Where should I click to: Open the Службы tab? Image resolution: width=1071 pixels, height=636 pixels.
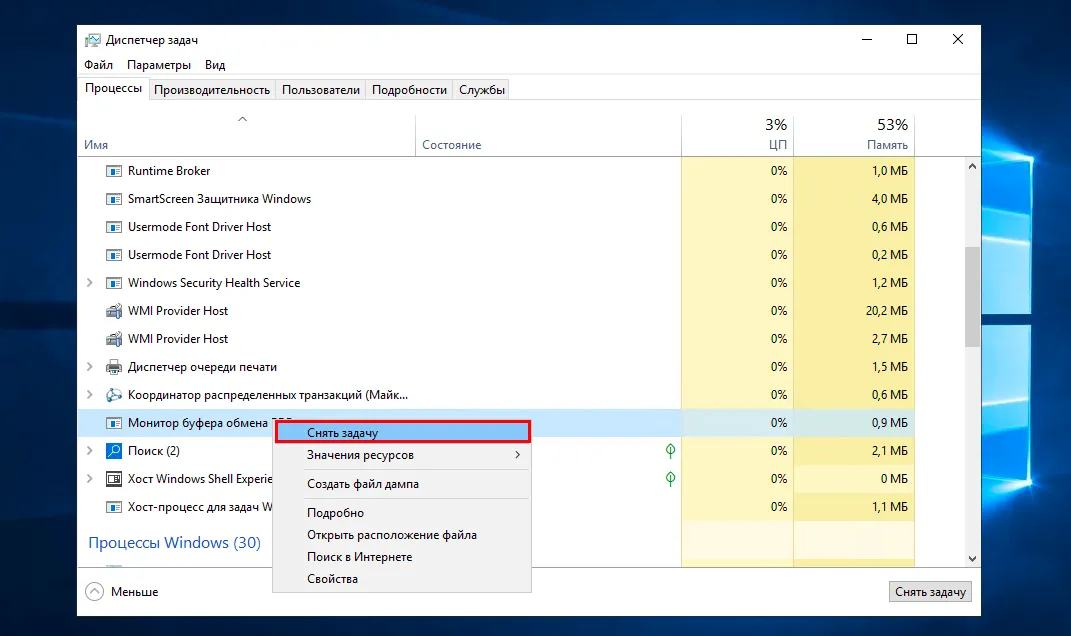click(x=481, y=89)
